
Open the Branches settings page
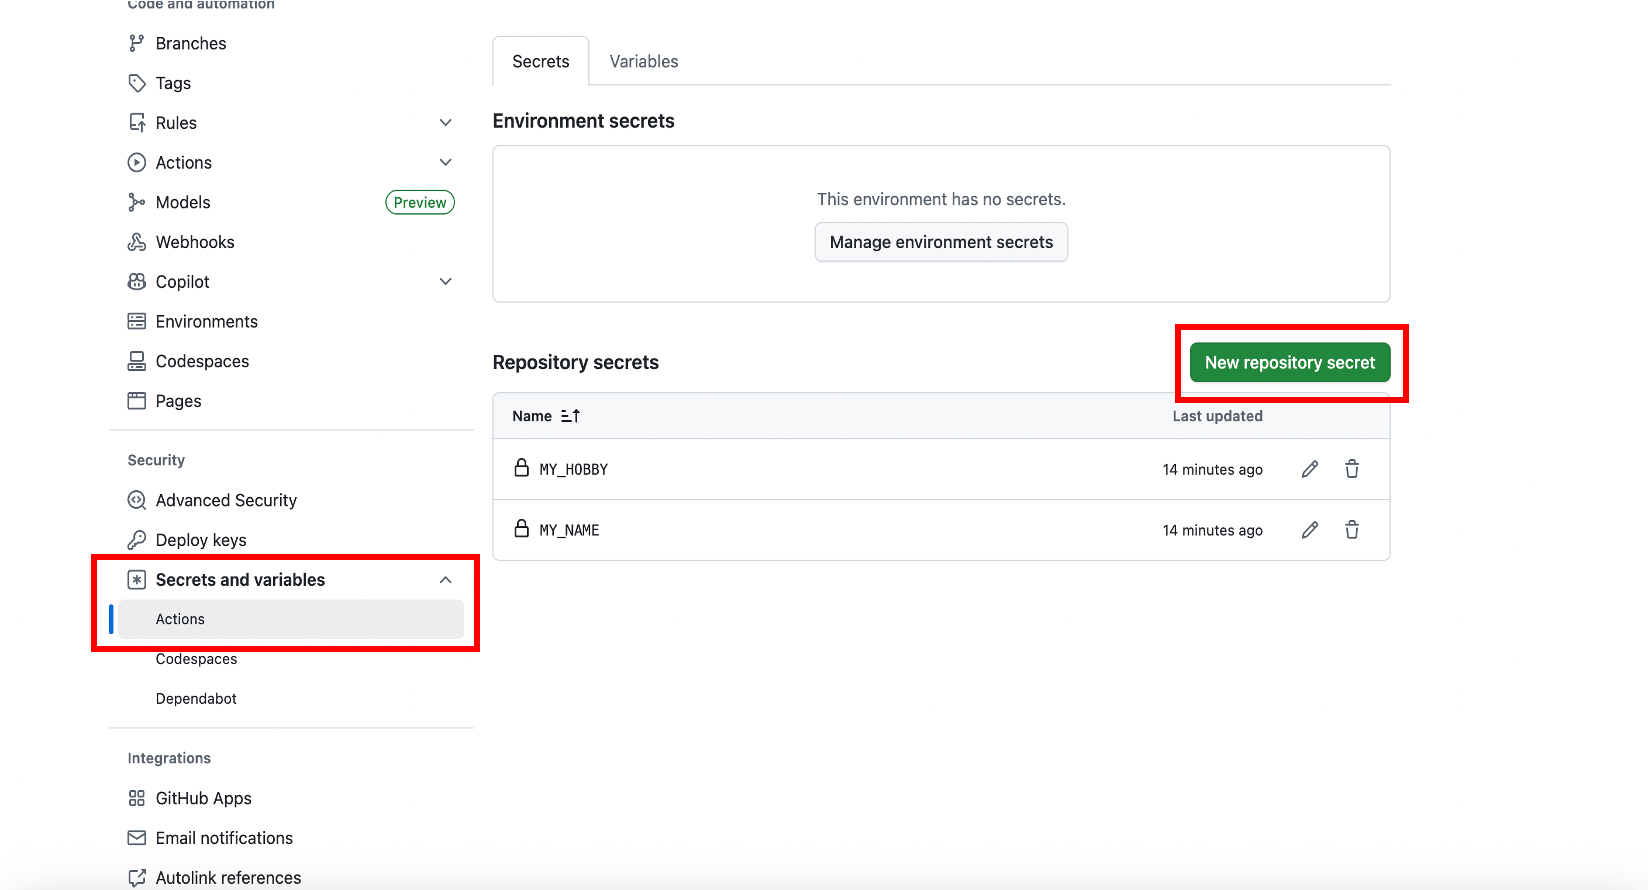(x=191, y=43)
